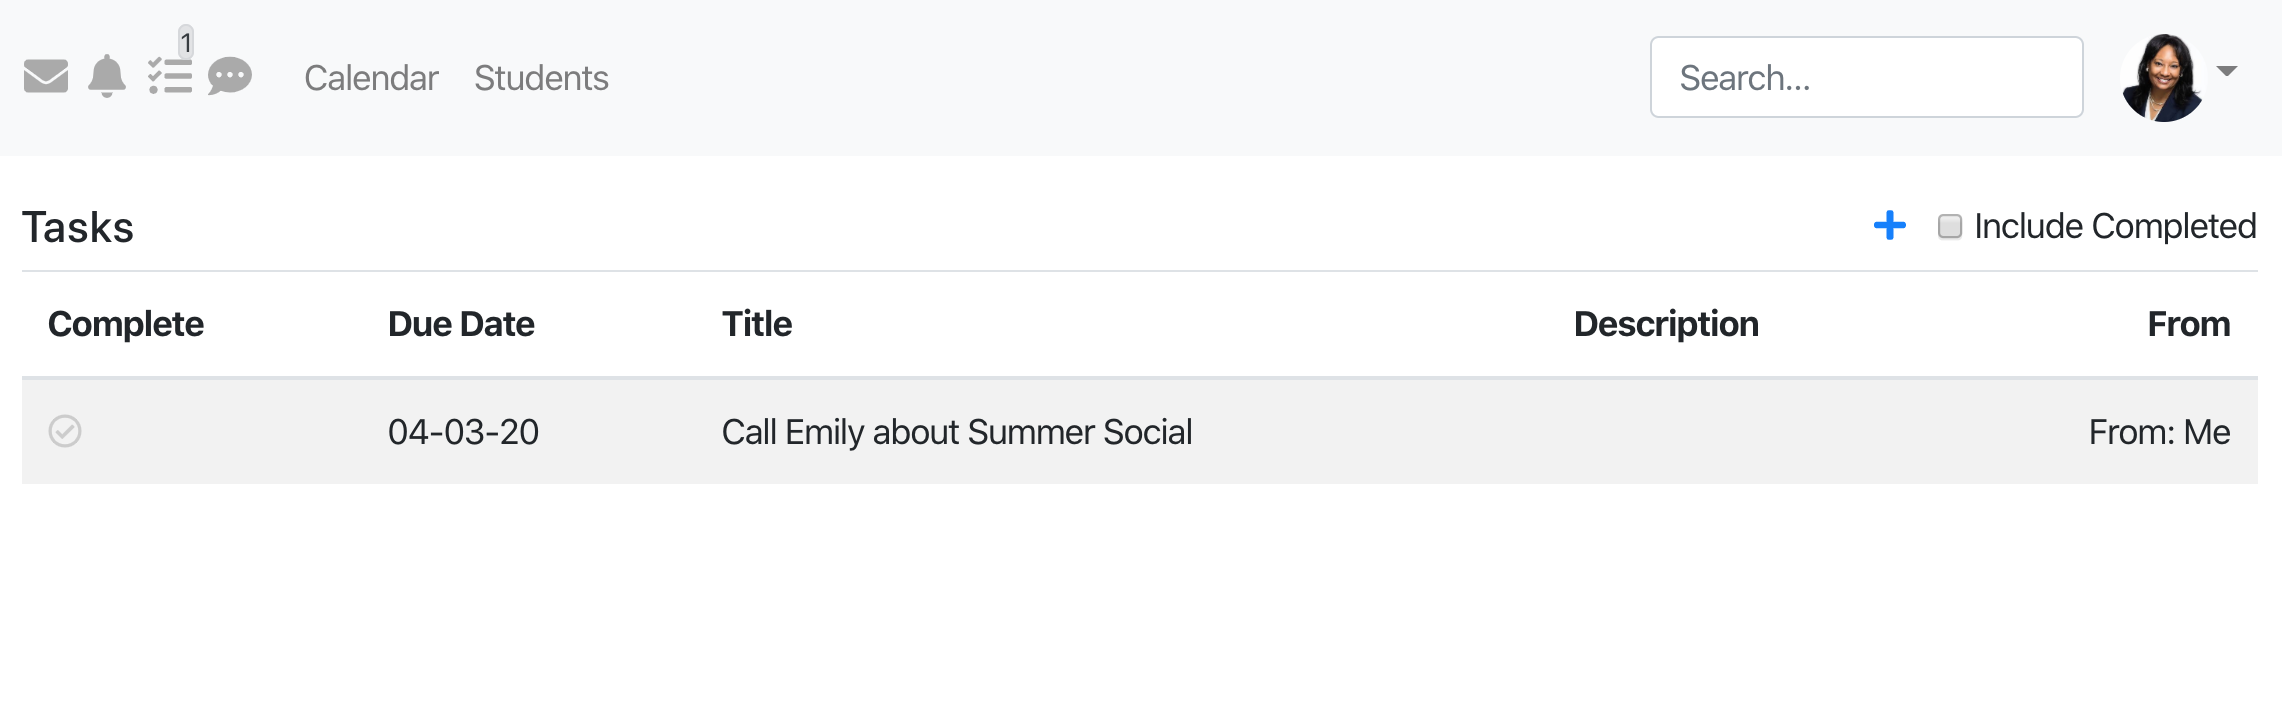Open the Call Emily about Summer Social task
2282x724 pixels.
coord(956,432)
